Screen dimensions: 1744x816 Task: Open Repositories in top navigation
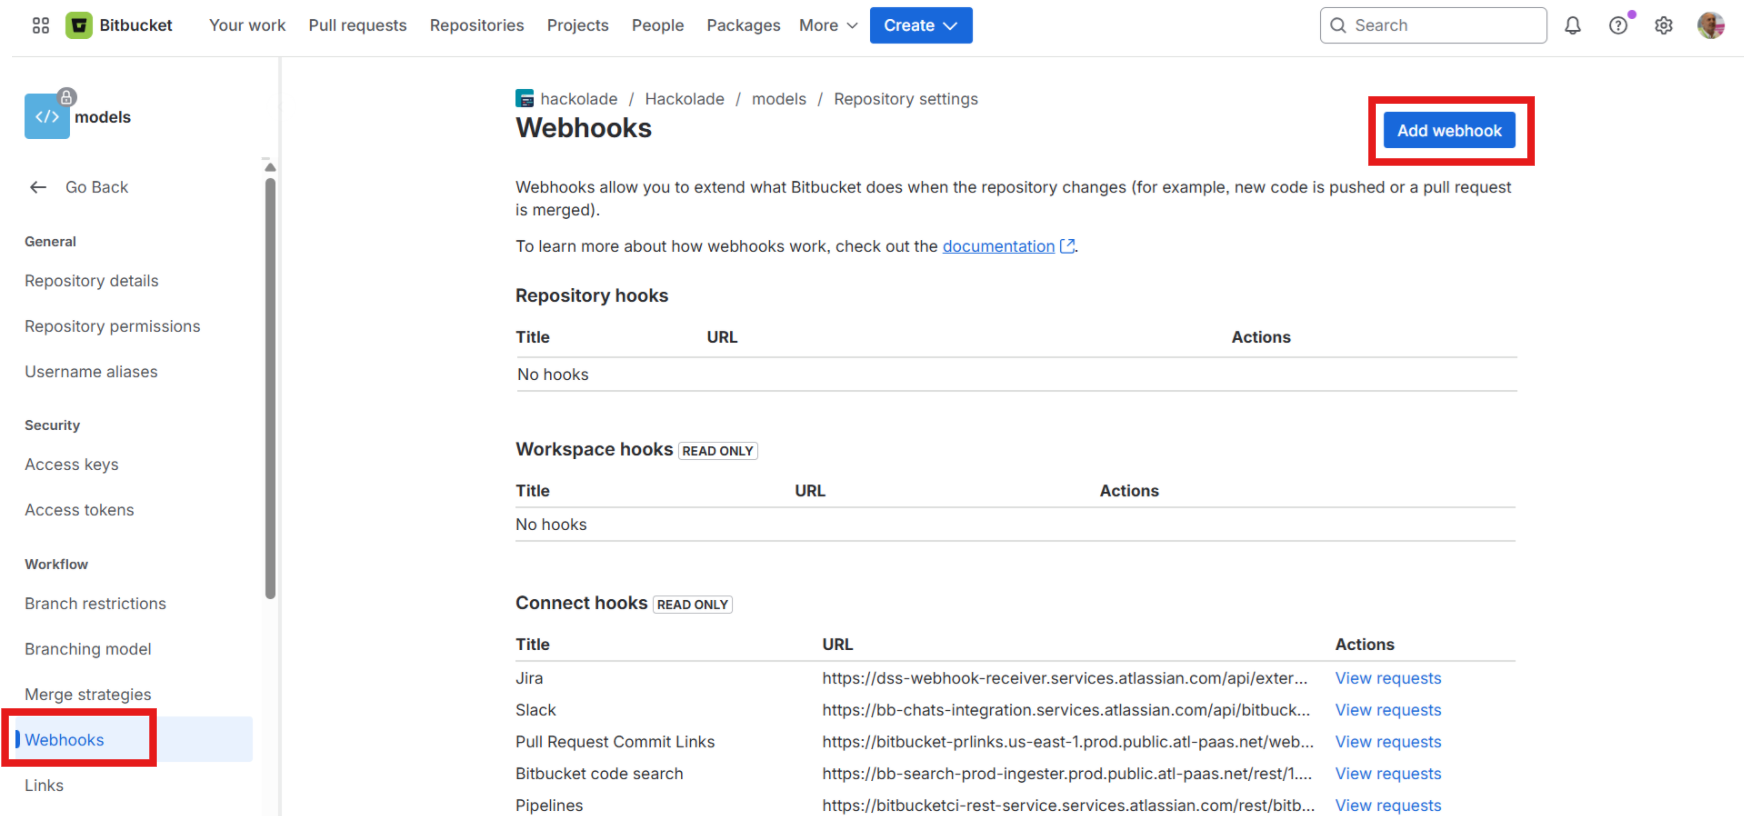click(x=477, y=25)
